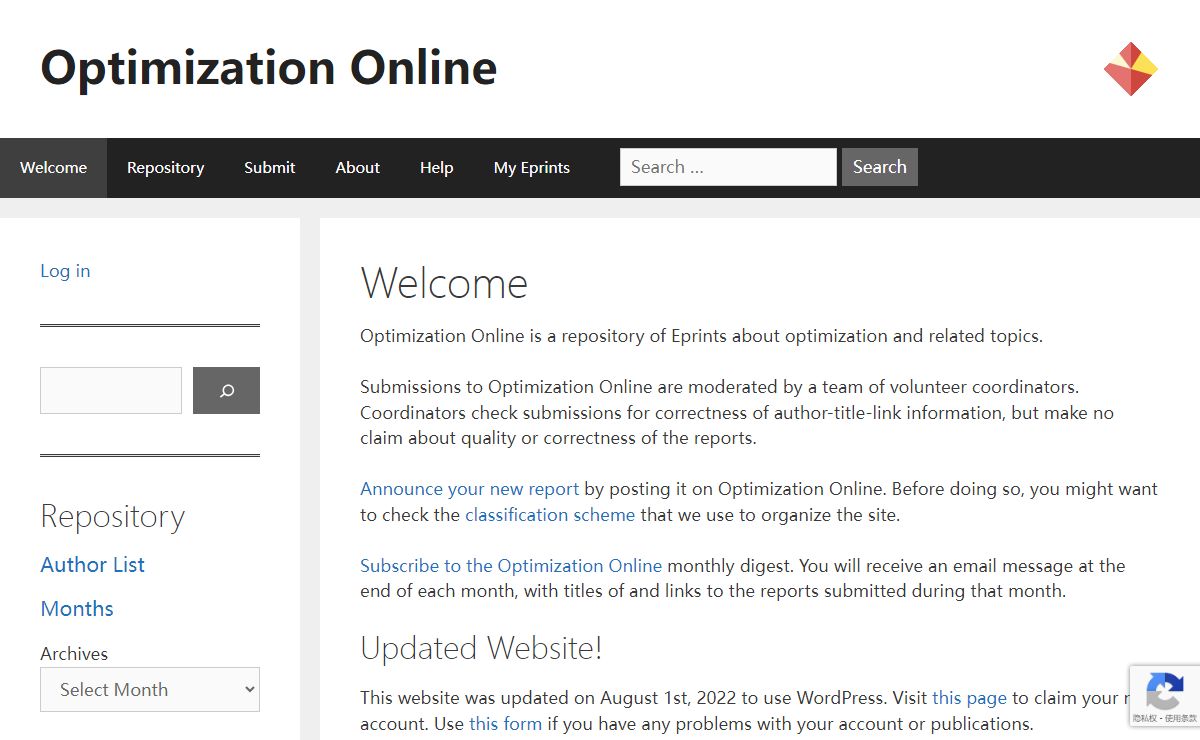Viewport: 1200px width, 740px height.
Task: Follow the Announce your new report link
Action: click(469, 489)
